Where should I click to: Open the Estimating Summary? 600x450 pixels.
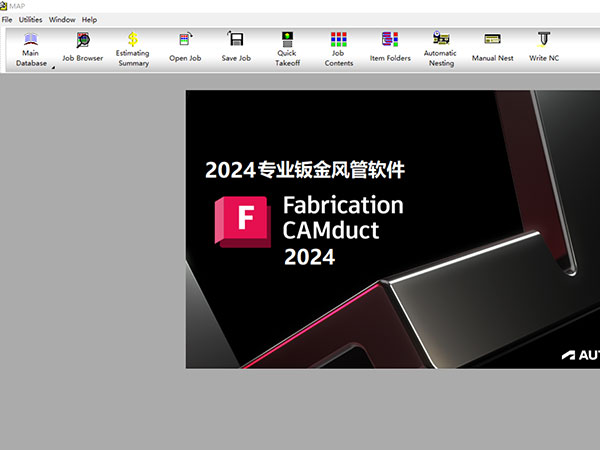[133, 49]
